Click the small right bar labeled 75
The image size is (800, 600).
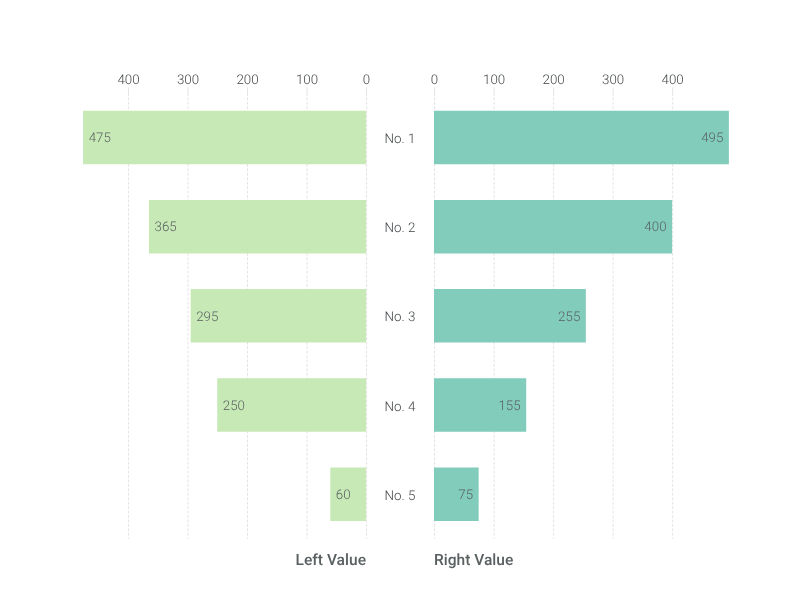pyautogui.click(x=456, y=494)
